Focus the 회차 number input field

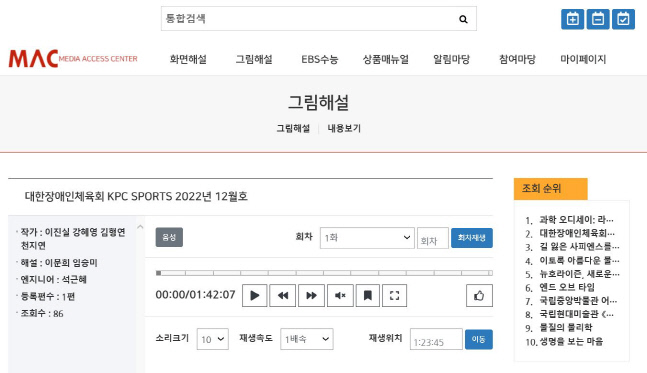pos(432,238)
